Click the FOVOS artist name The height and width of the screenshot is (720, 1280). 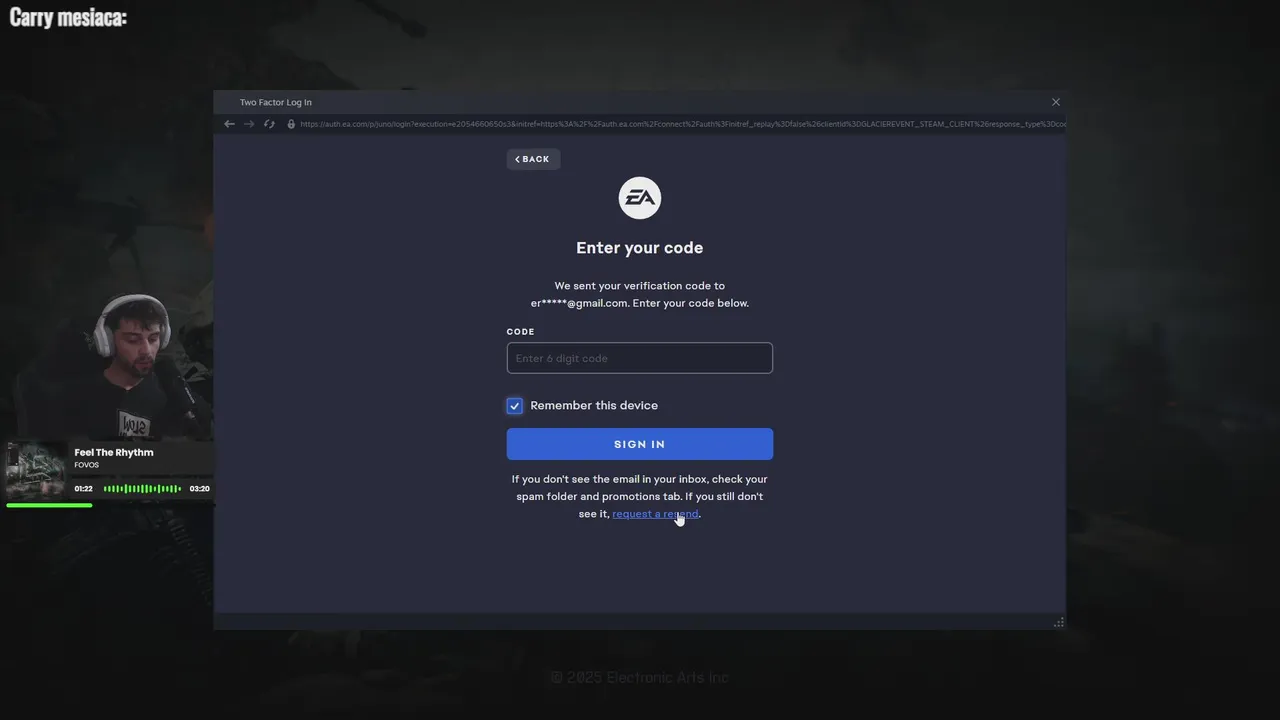(x=87, y=465)
